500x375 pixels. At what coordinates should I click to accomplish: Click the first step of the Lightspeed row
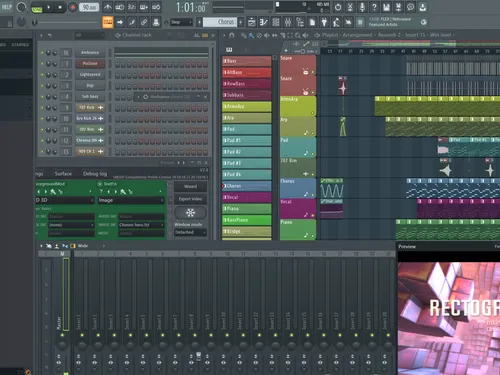(x=117, y=75)
